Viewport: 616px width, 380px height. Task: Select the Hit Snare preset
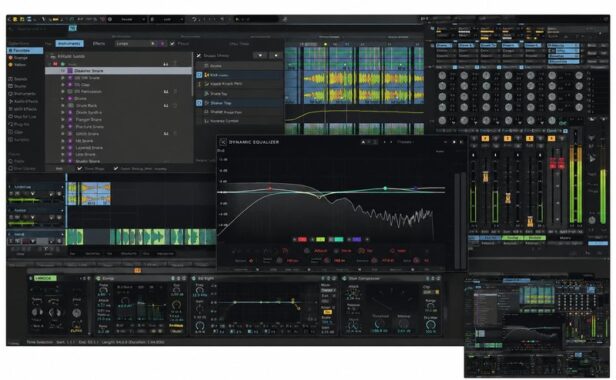[84, 141]
